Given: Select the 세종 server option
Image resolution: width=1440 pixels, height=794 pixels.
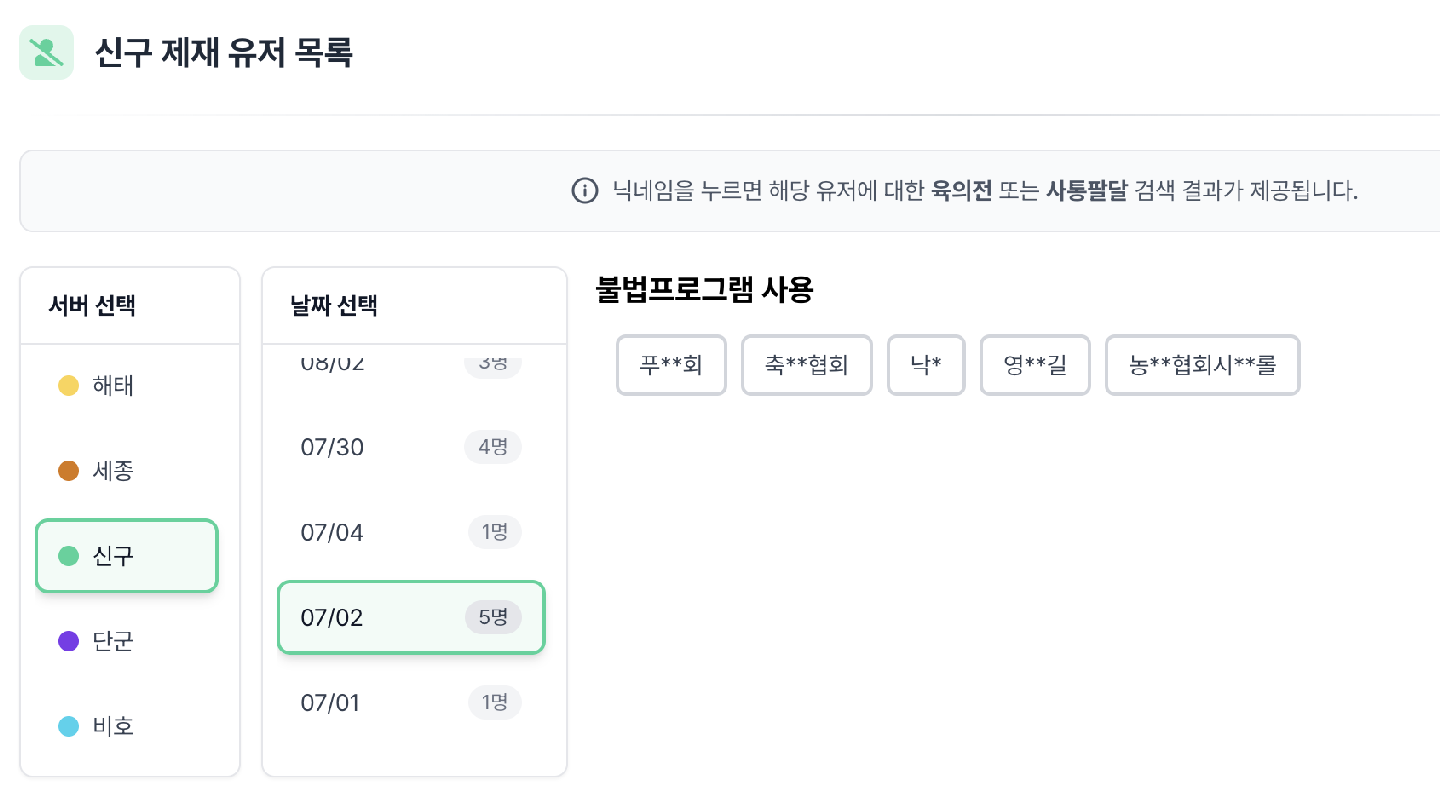Looking at the screenshot, I should 127,471.
